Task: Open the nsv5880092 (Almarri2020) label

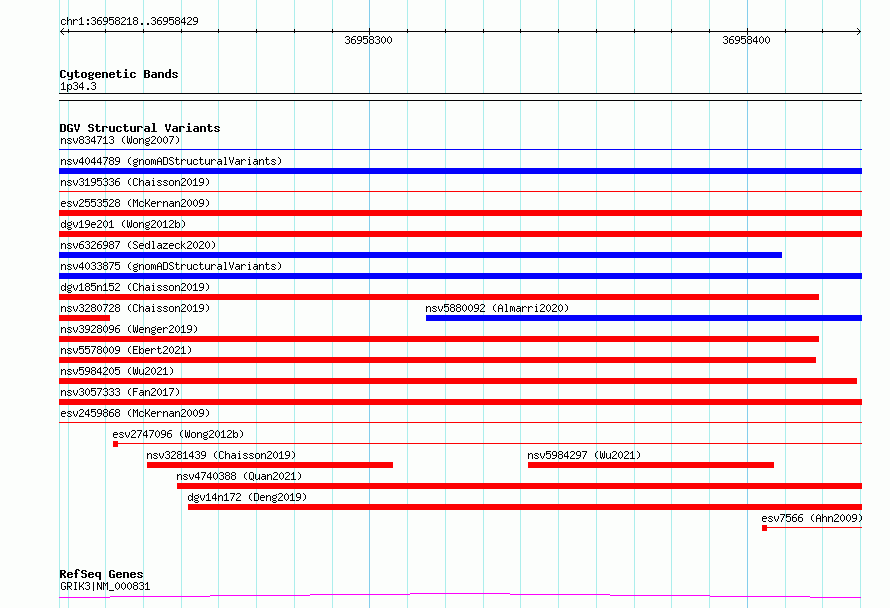Action: 497,308
